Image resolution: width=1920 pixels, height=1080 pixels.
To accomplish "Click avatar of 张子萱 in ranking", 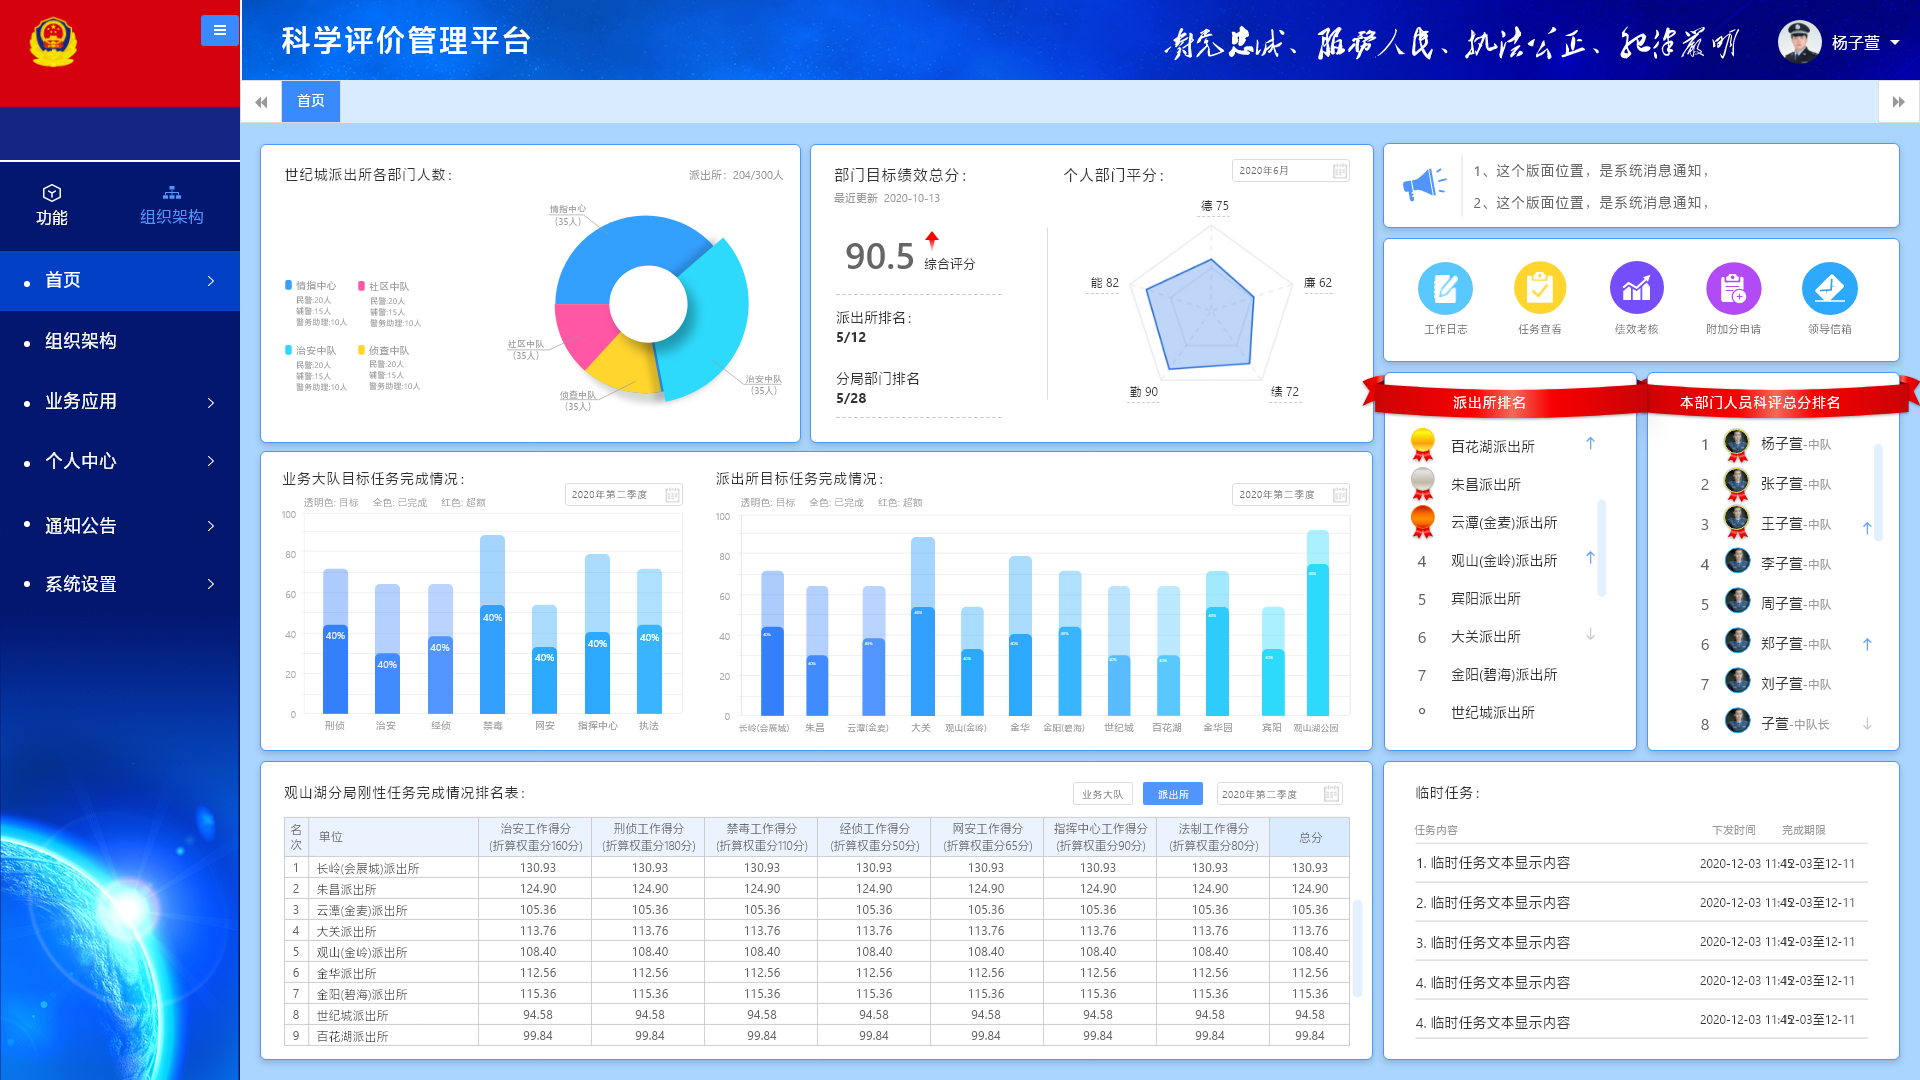I will point(1737,484).
